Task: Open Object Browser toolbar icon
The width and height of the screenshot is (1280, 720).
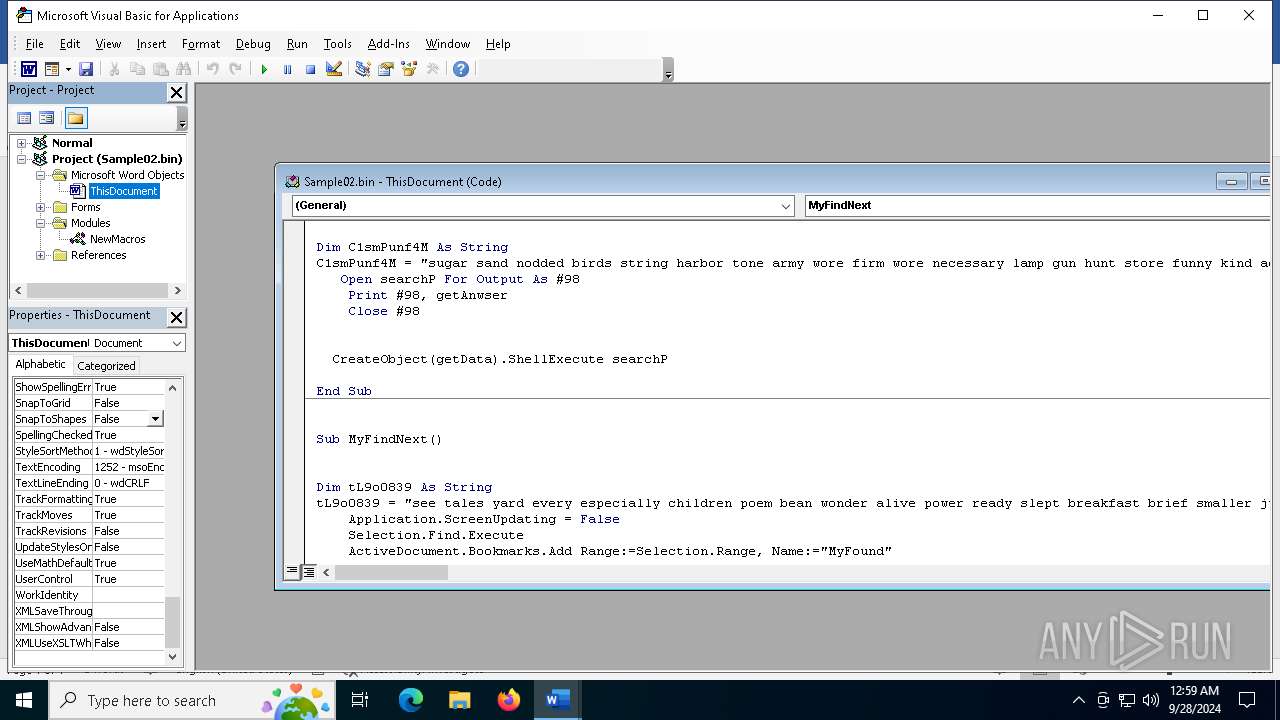Action: pyautogui.click(x=409, y=69)
